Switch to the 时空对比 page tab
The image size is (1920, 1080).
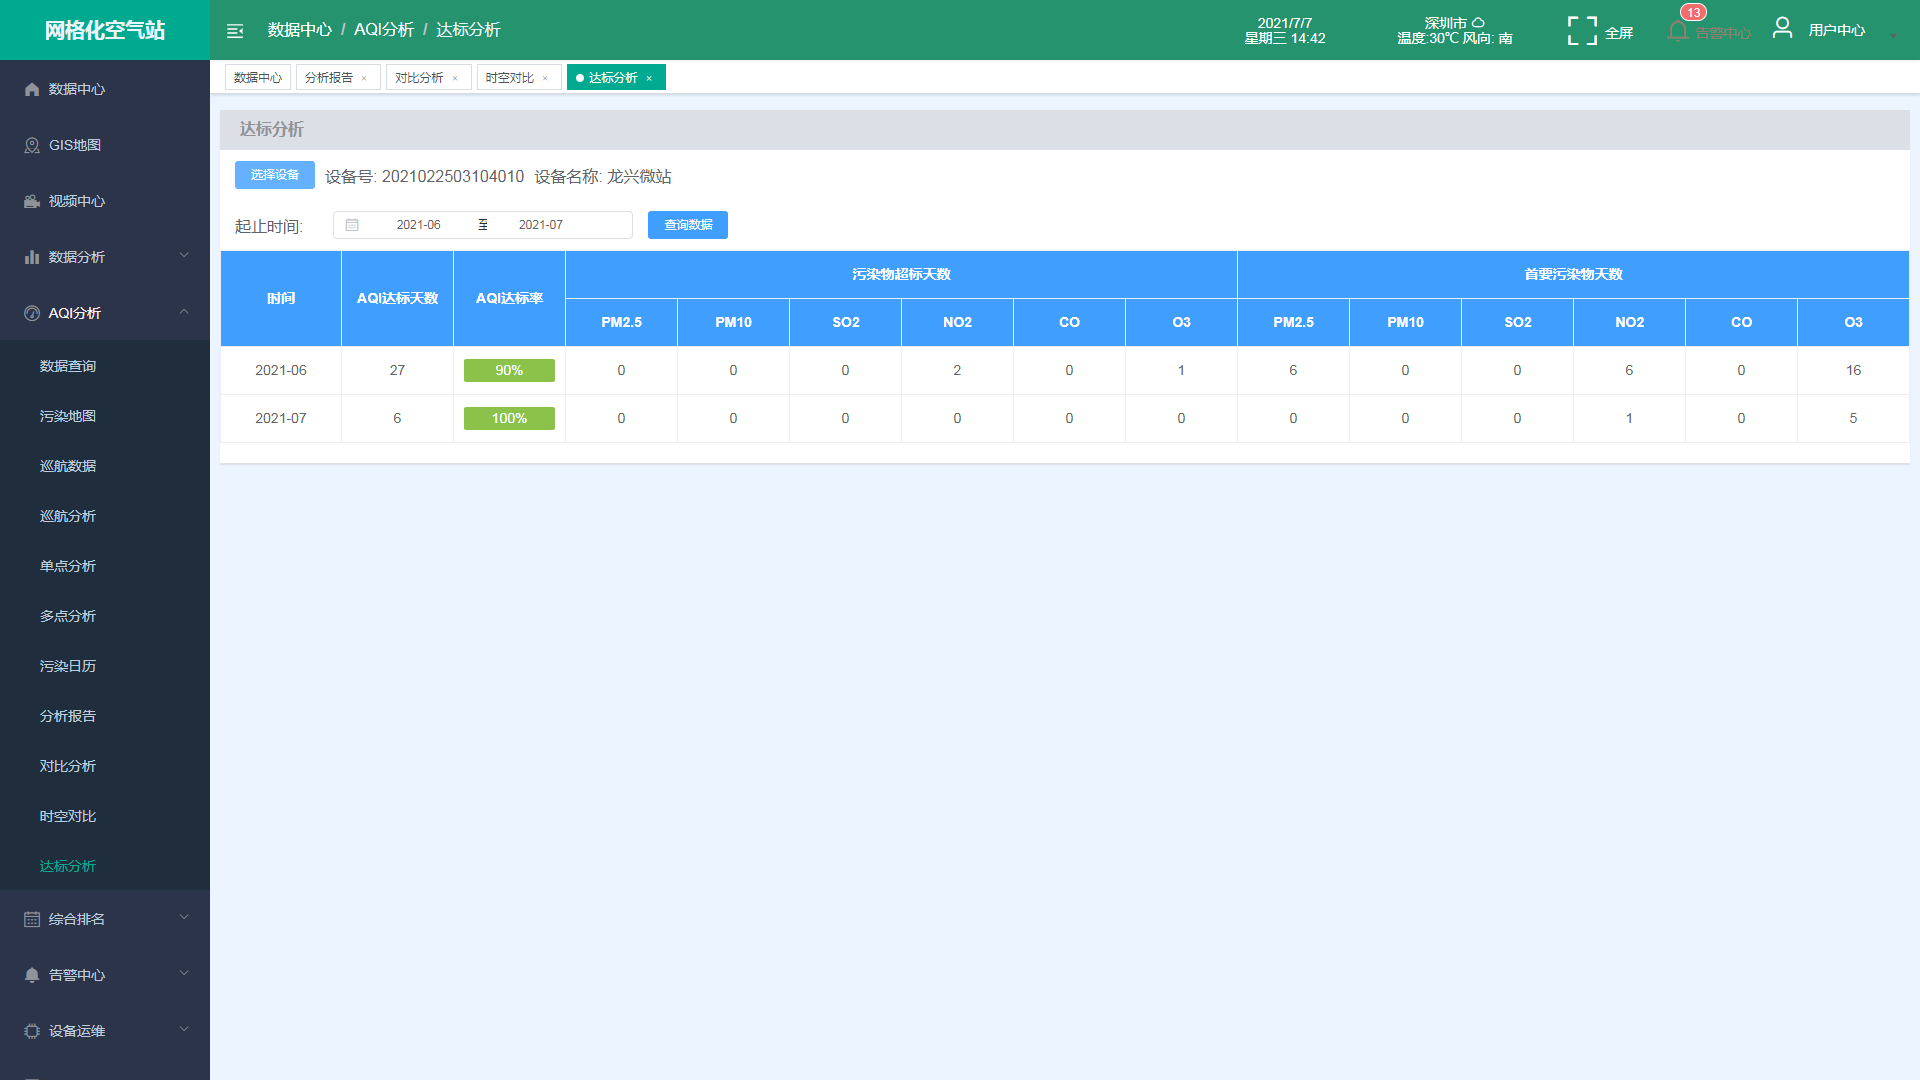pos(519,78)
